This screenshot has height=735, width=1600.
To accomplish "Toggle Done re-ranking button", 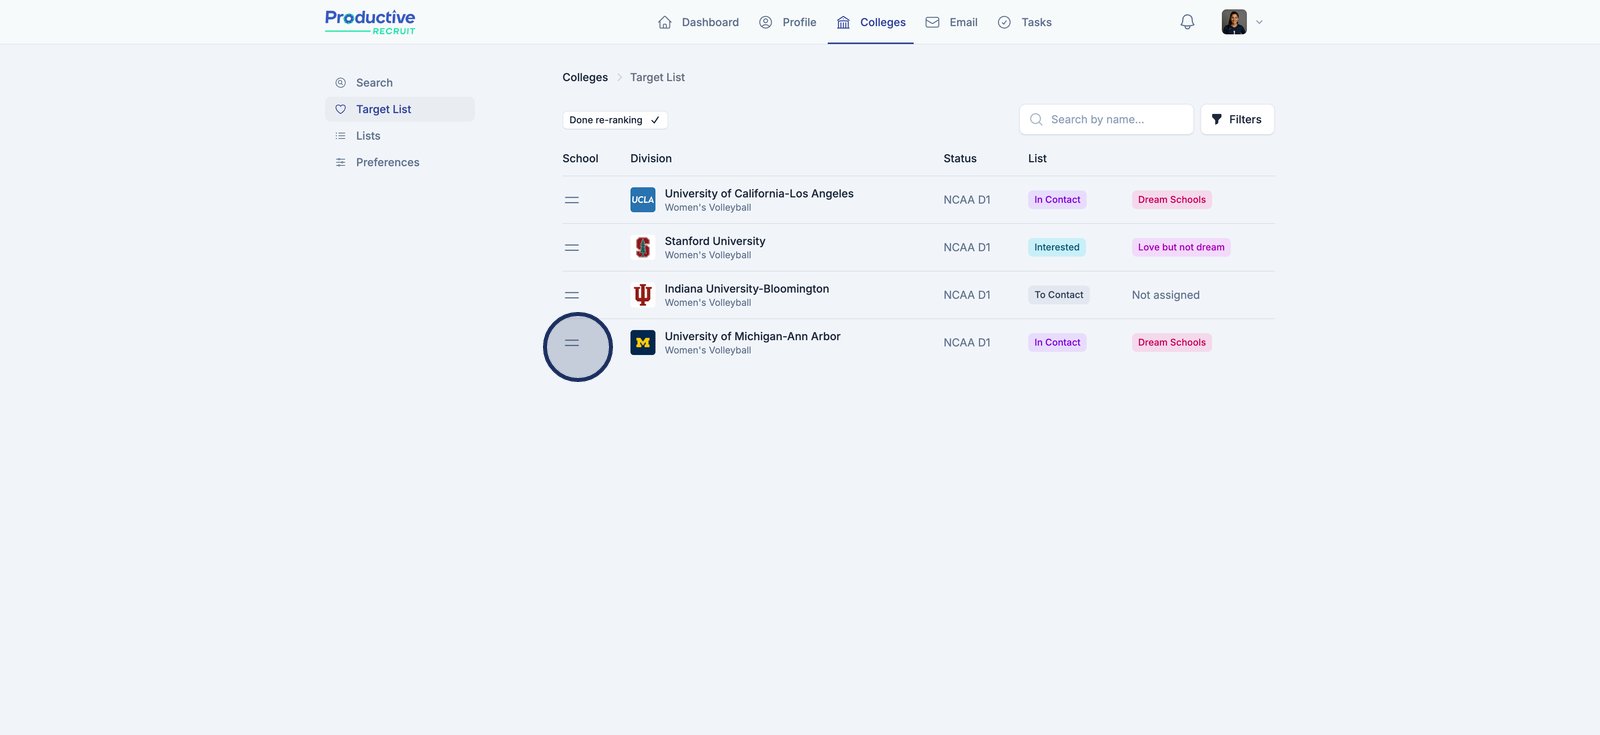I will [614, 120].
